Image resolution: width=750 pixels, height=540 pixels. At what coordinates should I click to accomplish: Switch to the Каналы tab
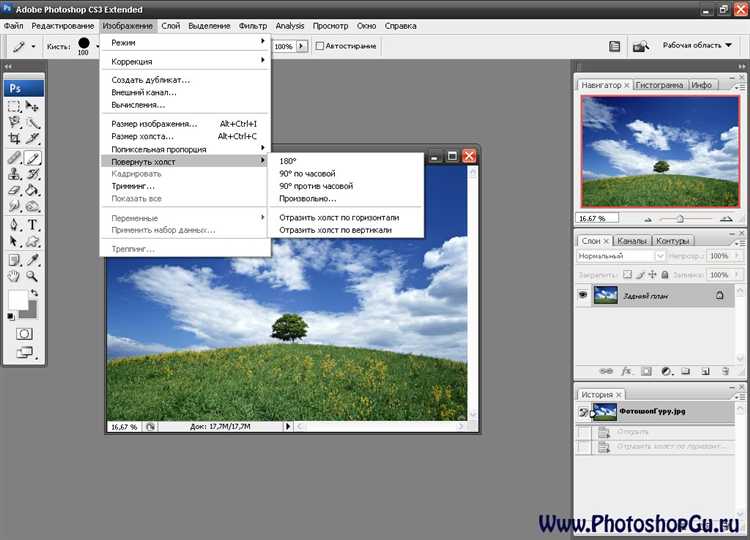coord(631,240)
